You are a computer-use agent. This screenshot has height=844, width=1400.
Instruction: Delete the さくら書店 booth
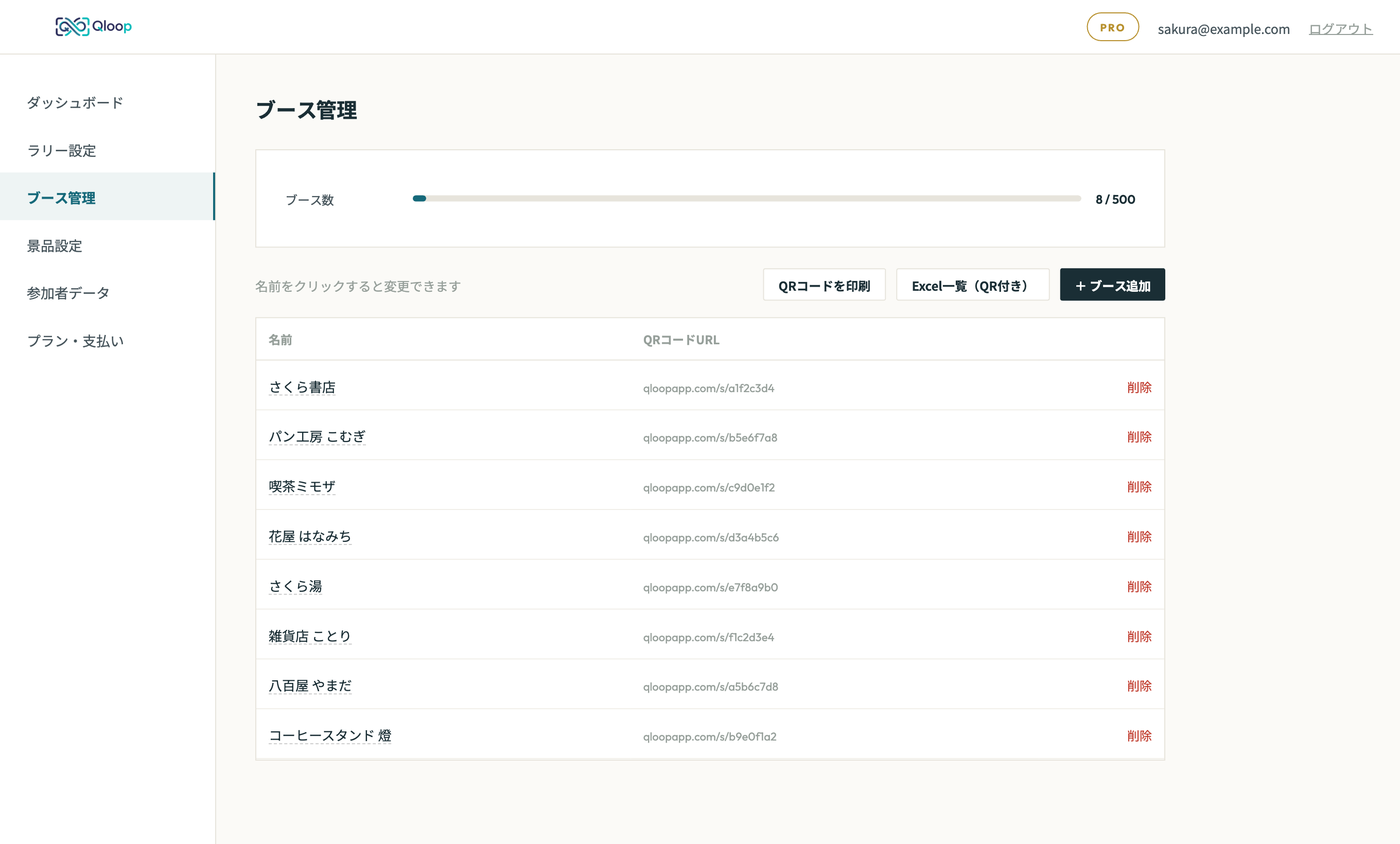pyautogui.click(x=1139, y=388)
